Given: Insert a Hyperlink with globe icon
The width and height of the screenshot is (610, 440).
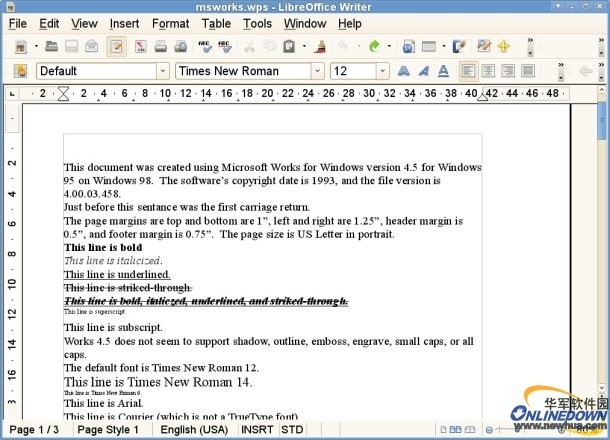Looking at the screenshot, I should point(408,47).
